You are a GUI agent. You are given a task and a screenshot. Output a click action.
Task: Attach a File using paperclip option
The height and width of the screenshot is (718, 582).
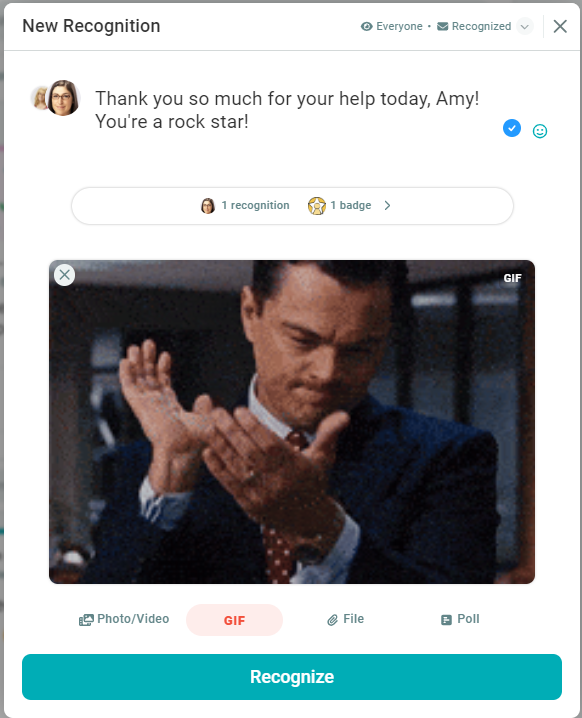346,619
